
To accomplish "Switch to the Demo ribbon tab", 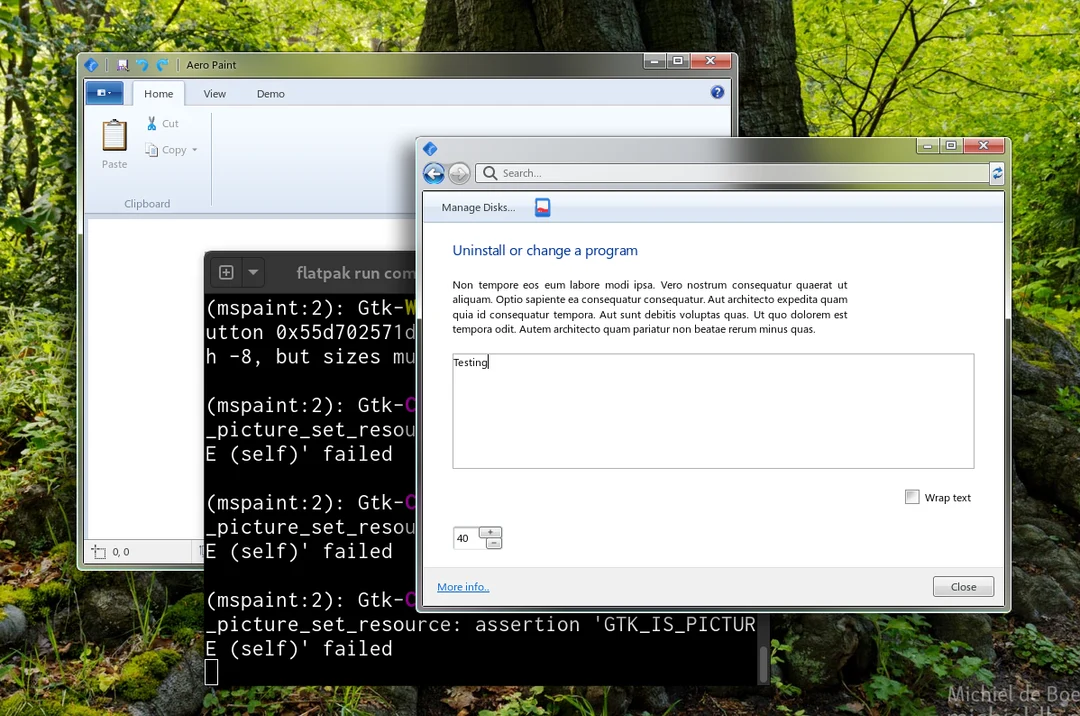I will click(x=270, y=93).
